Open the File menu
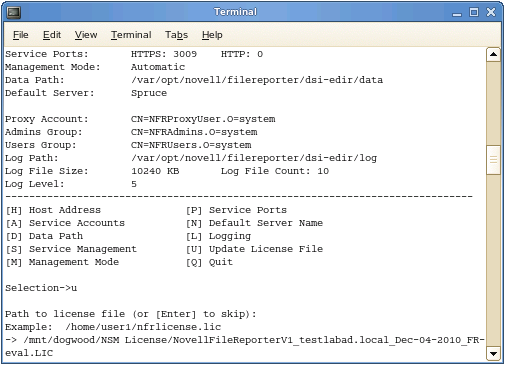Viewport: 506px width, 367px height. coord(21,35)
